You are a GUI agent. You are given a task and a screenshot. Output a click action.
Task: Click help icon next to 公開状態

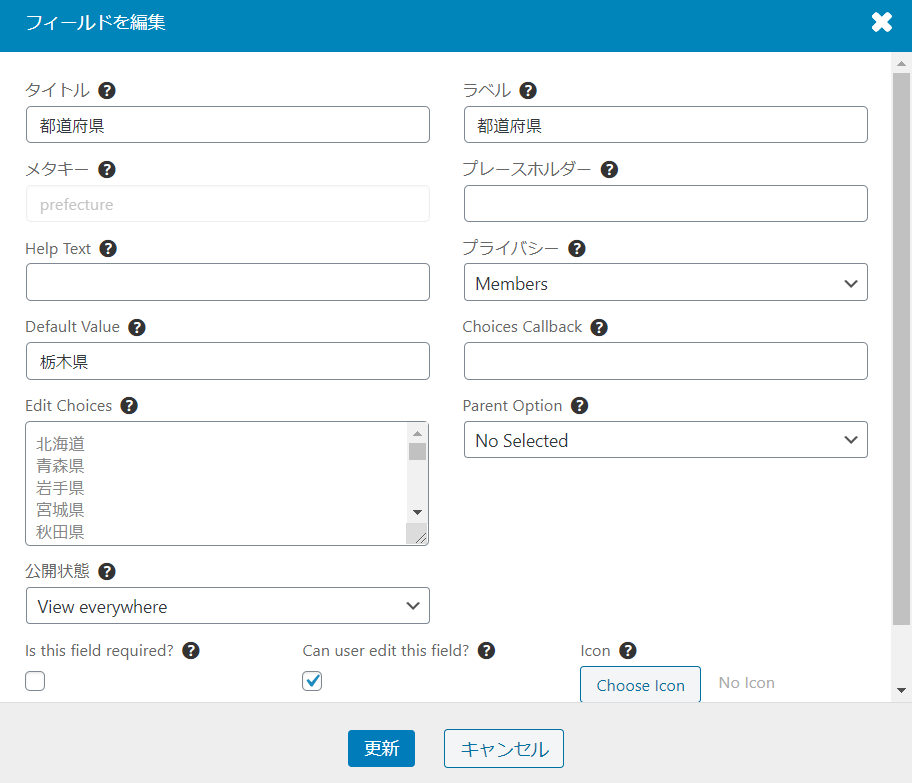106,572
